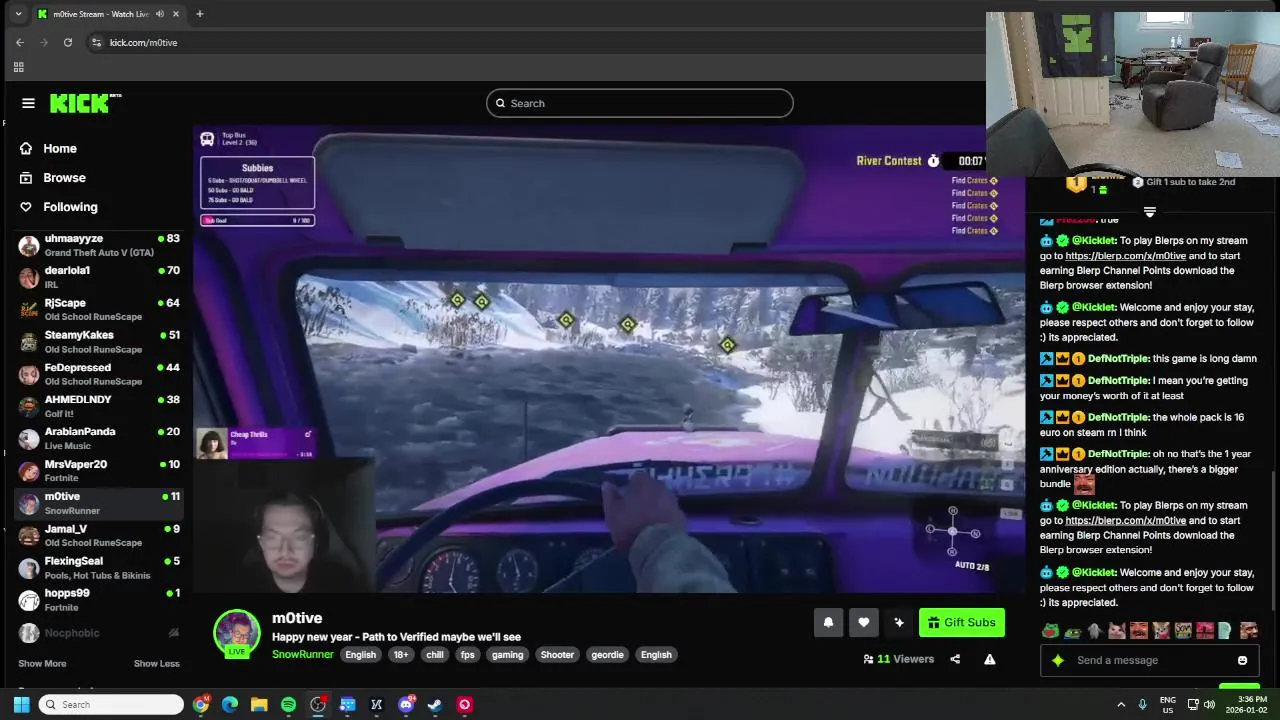The image size is (1280, 720).
Task: Open File Explorer from the taskbar
Action: coord(259,704)
